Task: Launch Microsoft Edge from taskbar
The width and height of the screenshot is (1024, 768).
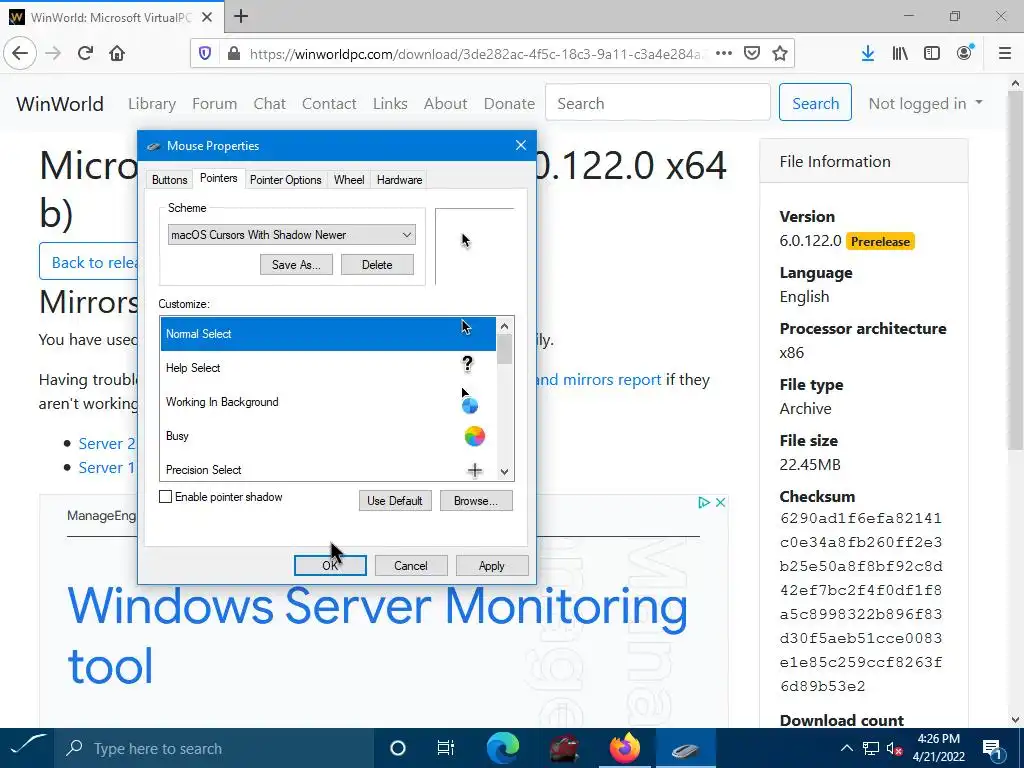Action: point(503,748)
